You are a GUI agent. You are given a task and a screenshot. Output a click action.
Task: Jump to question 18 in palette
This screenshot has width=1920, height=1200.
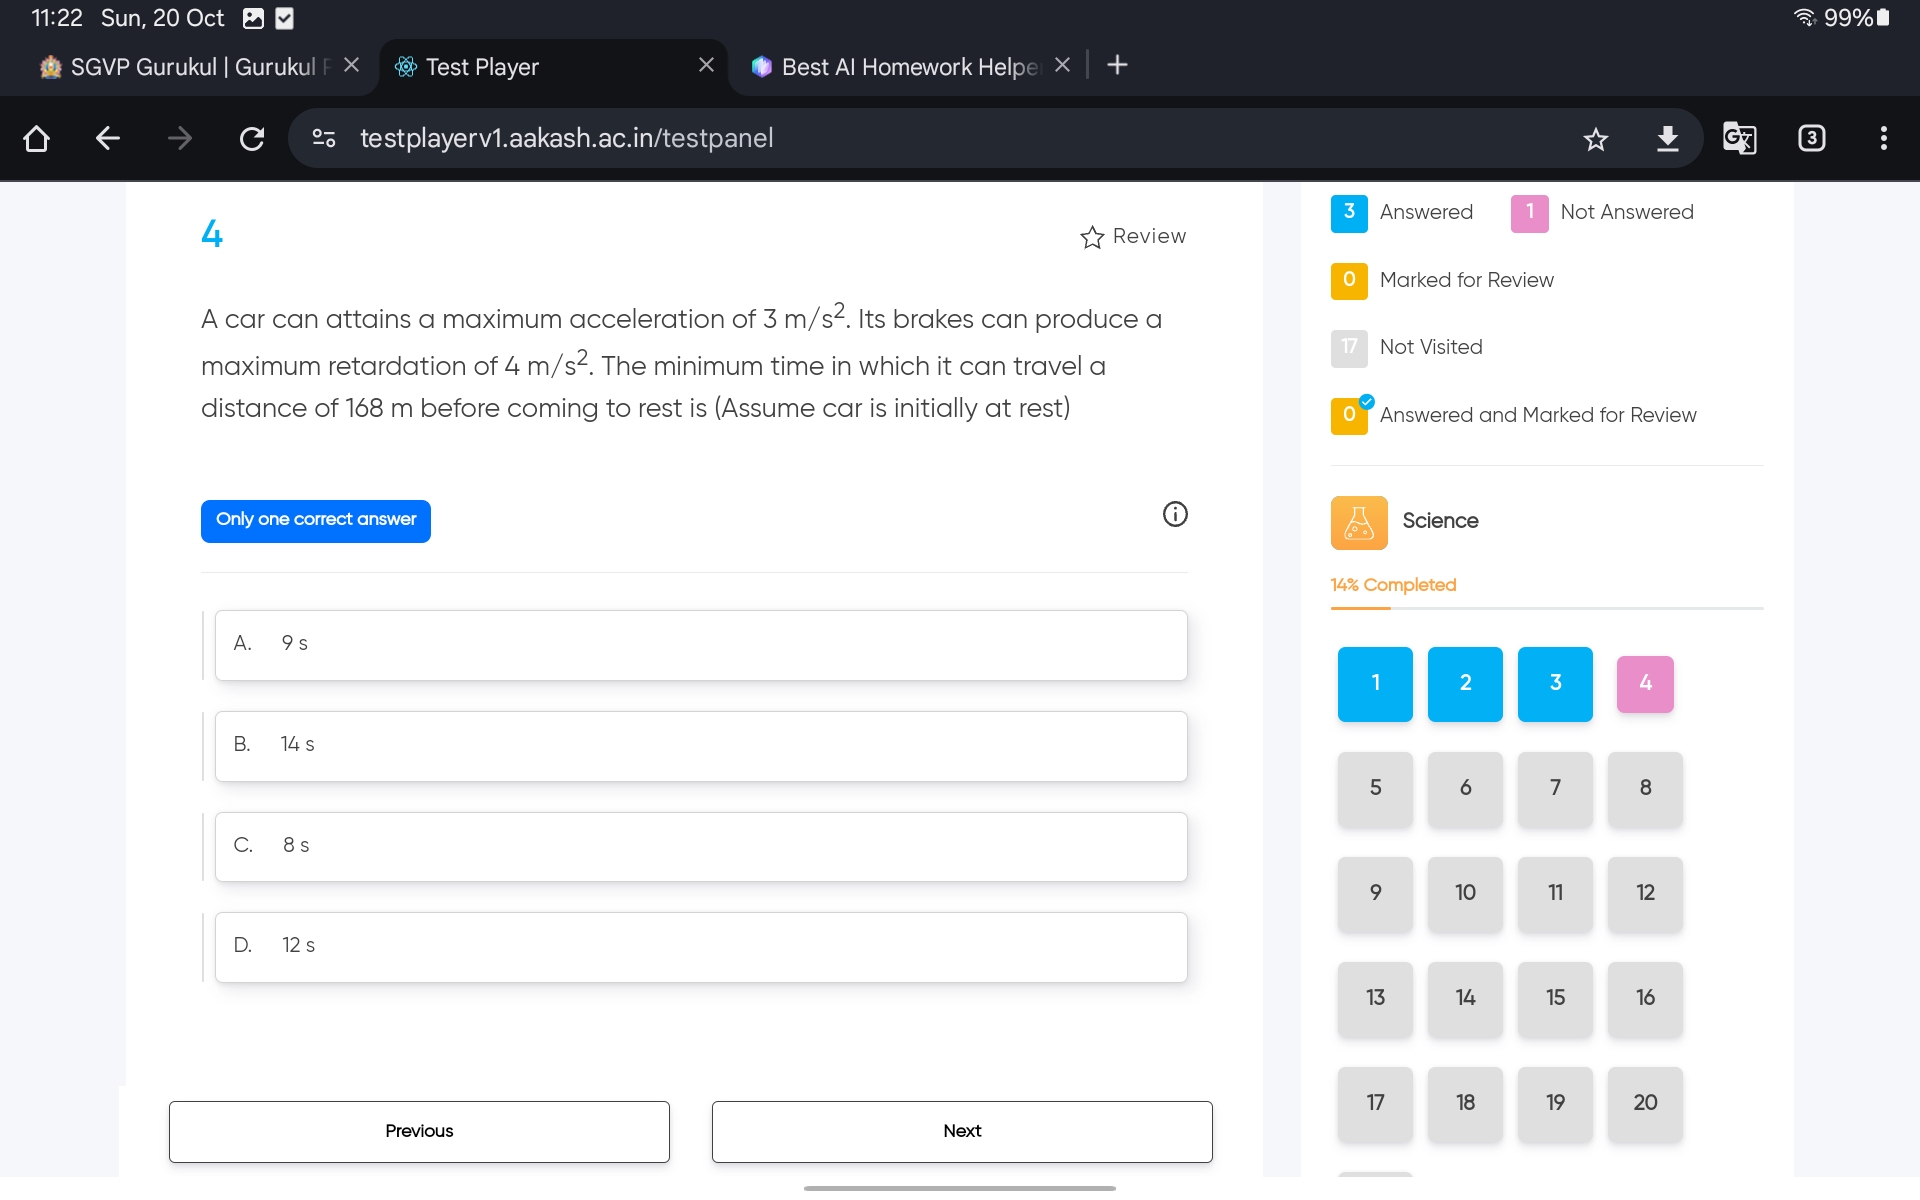(x=1465, y=1104)
